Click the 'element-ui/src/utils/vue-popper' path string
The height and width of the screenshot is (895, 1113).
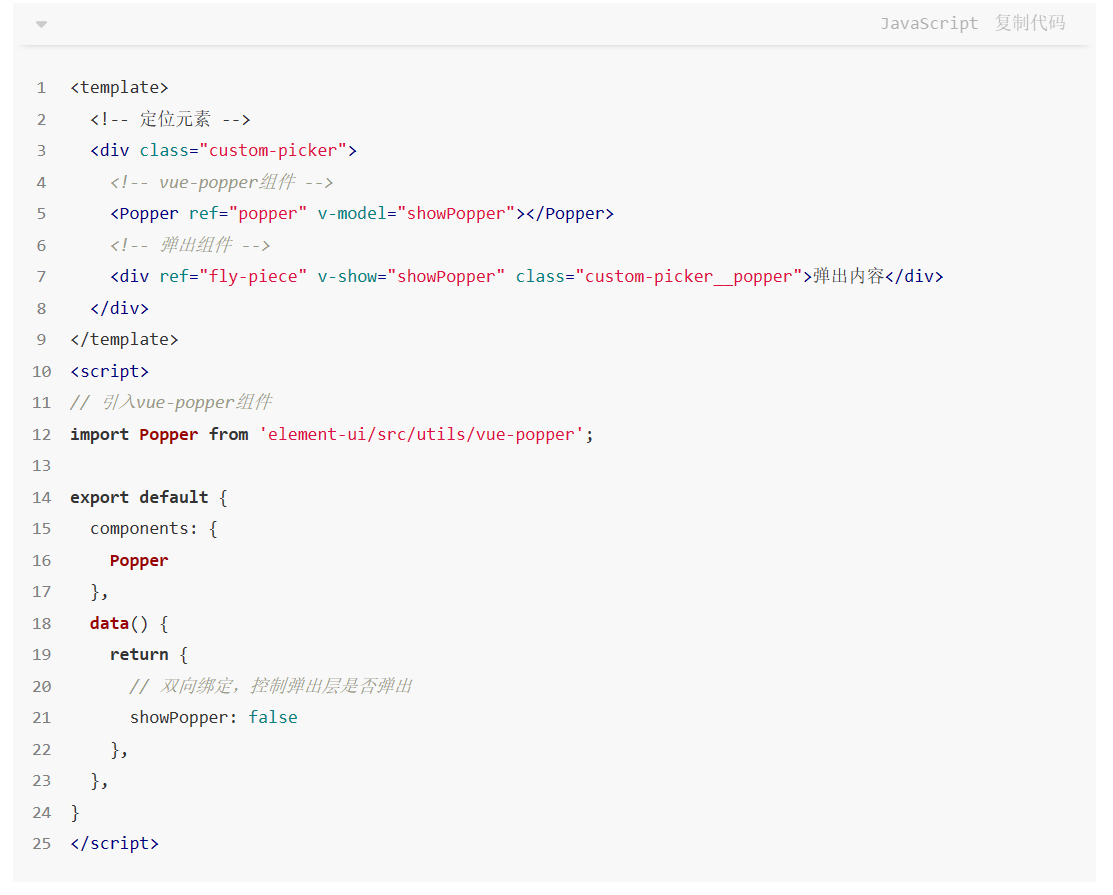422,434
